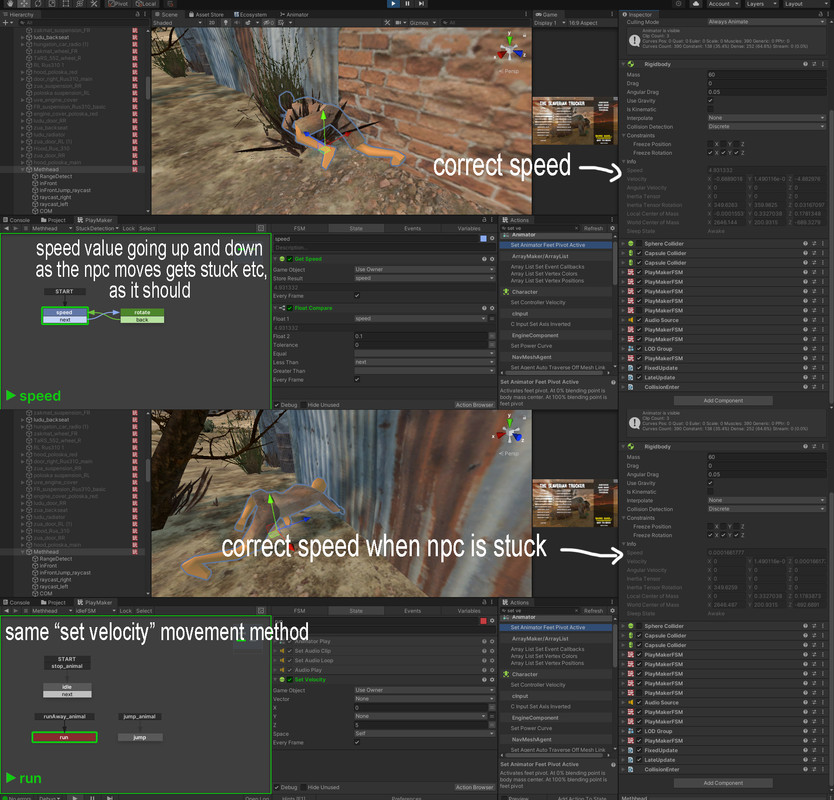This screenshot has width=834, height=800.
Task: Expand the Set Audio Clip action foldout
Action: (x=276, y=651)
